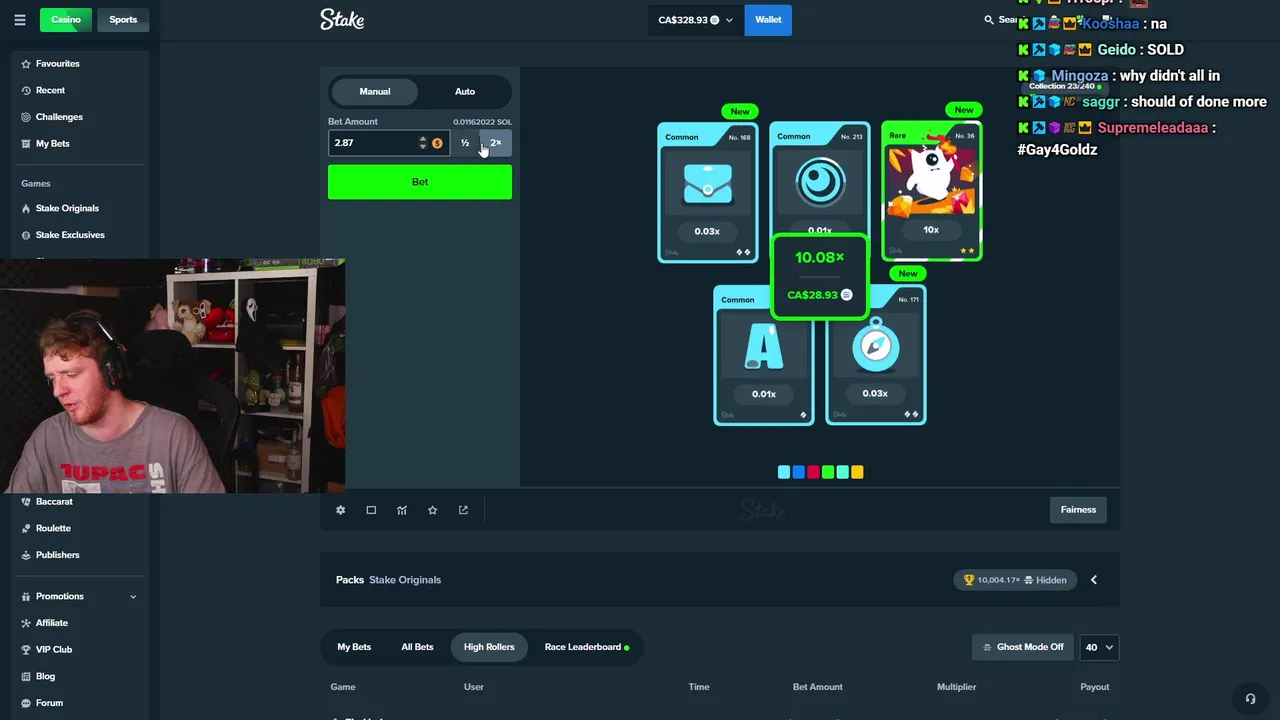This screenshot has height=720, width=1280.
Task: Click the Stake Originals link beside Packs
Action: coord(405,580)
